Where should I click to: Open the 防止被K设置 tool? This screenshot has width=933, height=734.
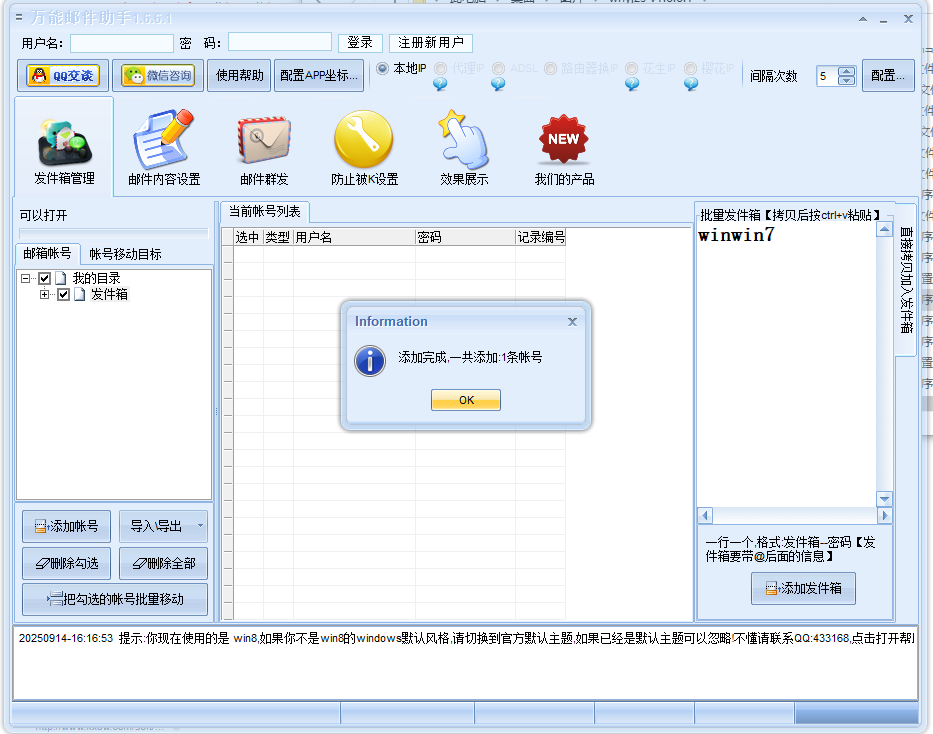pos(363,147)
